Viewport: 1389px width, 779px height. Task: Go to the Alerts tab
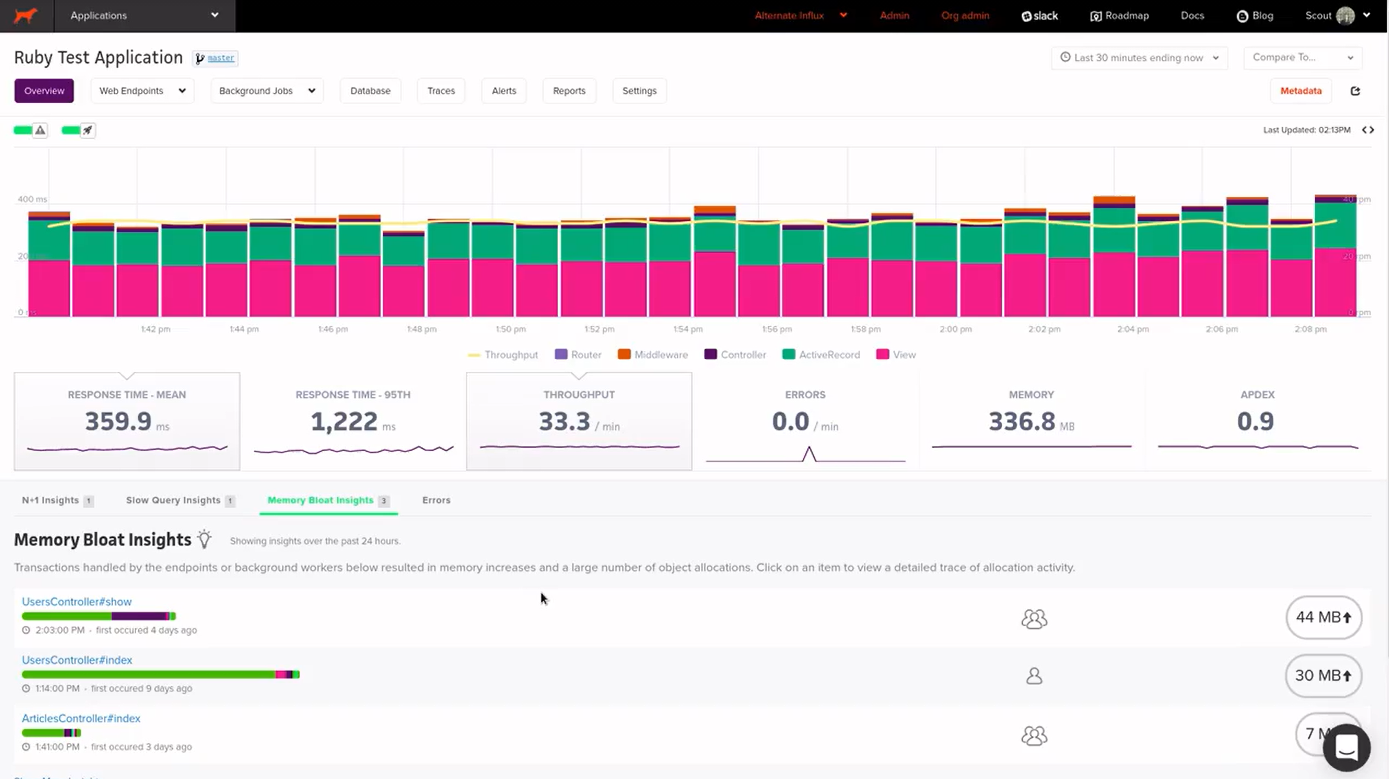pyautogui.click(x=504, y=91)
